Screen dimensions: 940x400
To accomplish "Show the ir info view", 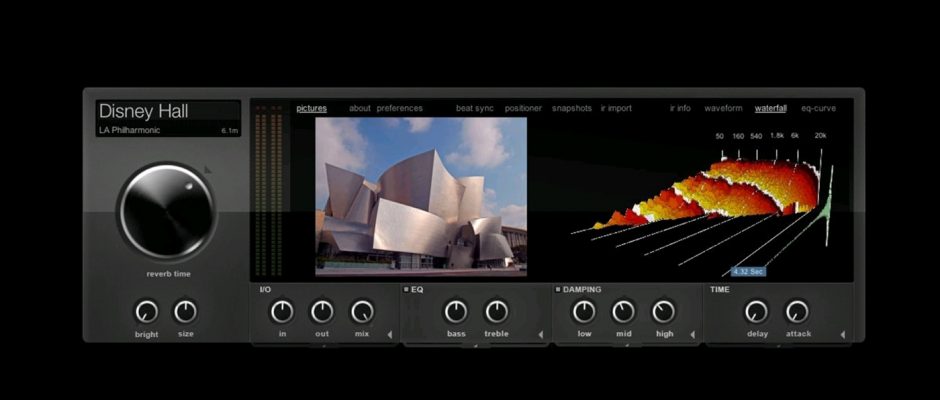I will pyautogui.click(x=680, y=109).
